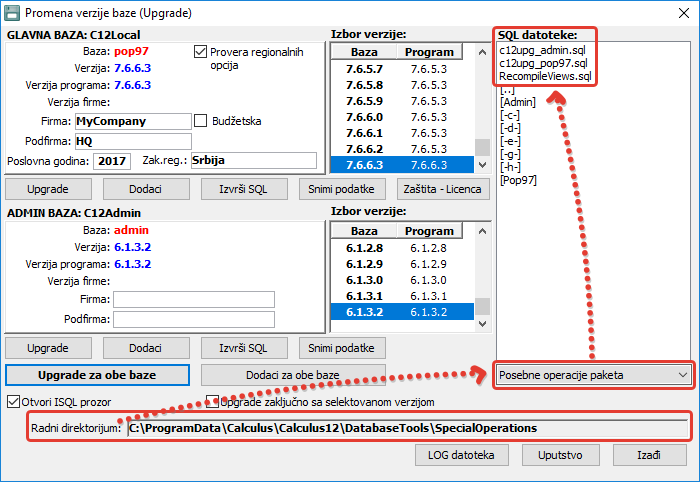Screen dimensions: 700x482
Task: Uncheck Otvori ISQL prozor option
Action: 14,402
